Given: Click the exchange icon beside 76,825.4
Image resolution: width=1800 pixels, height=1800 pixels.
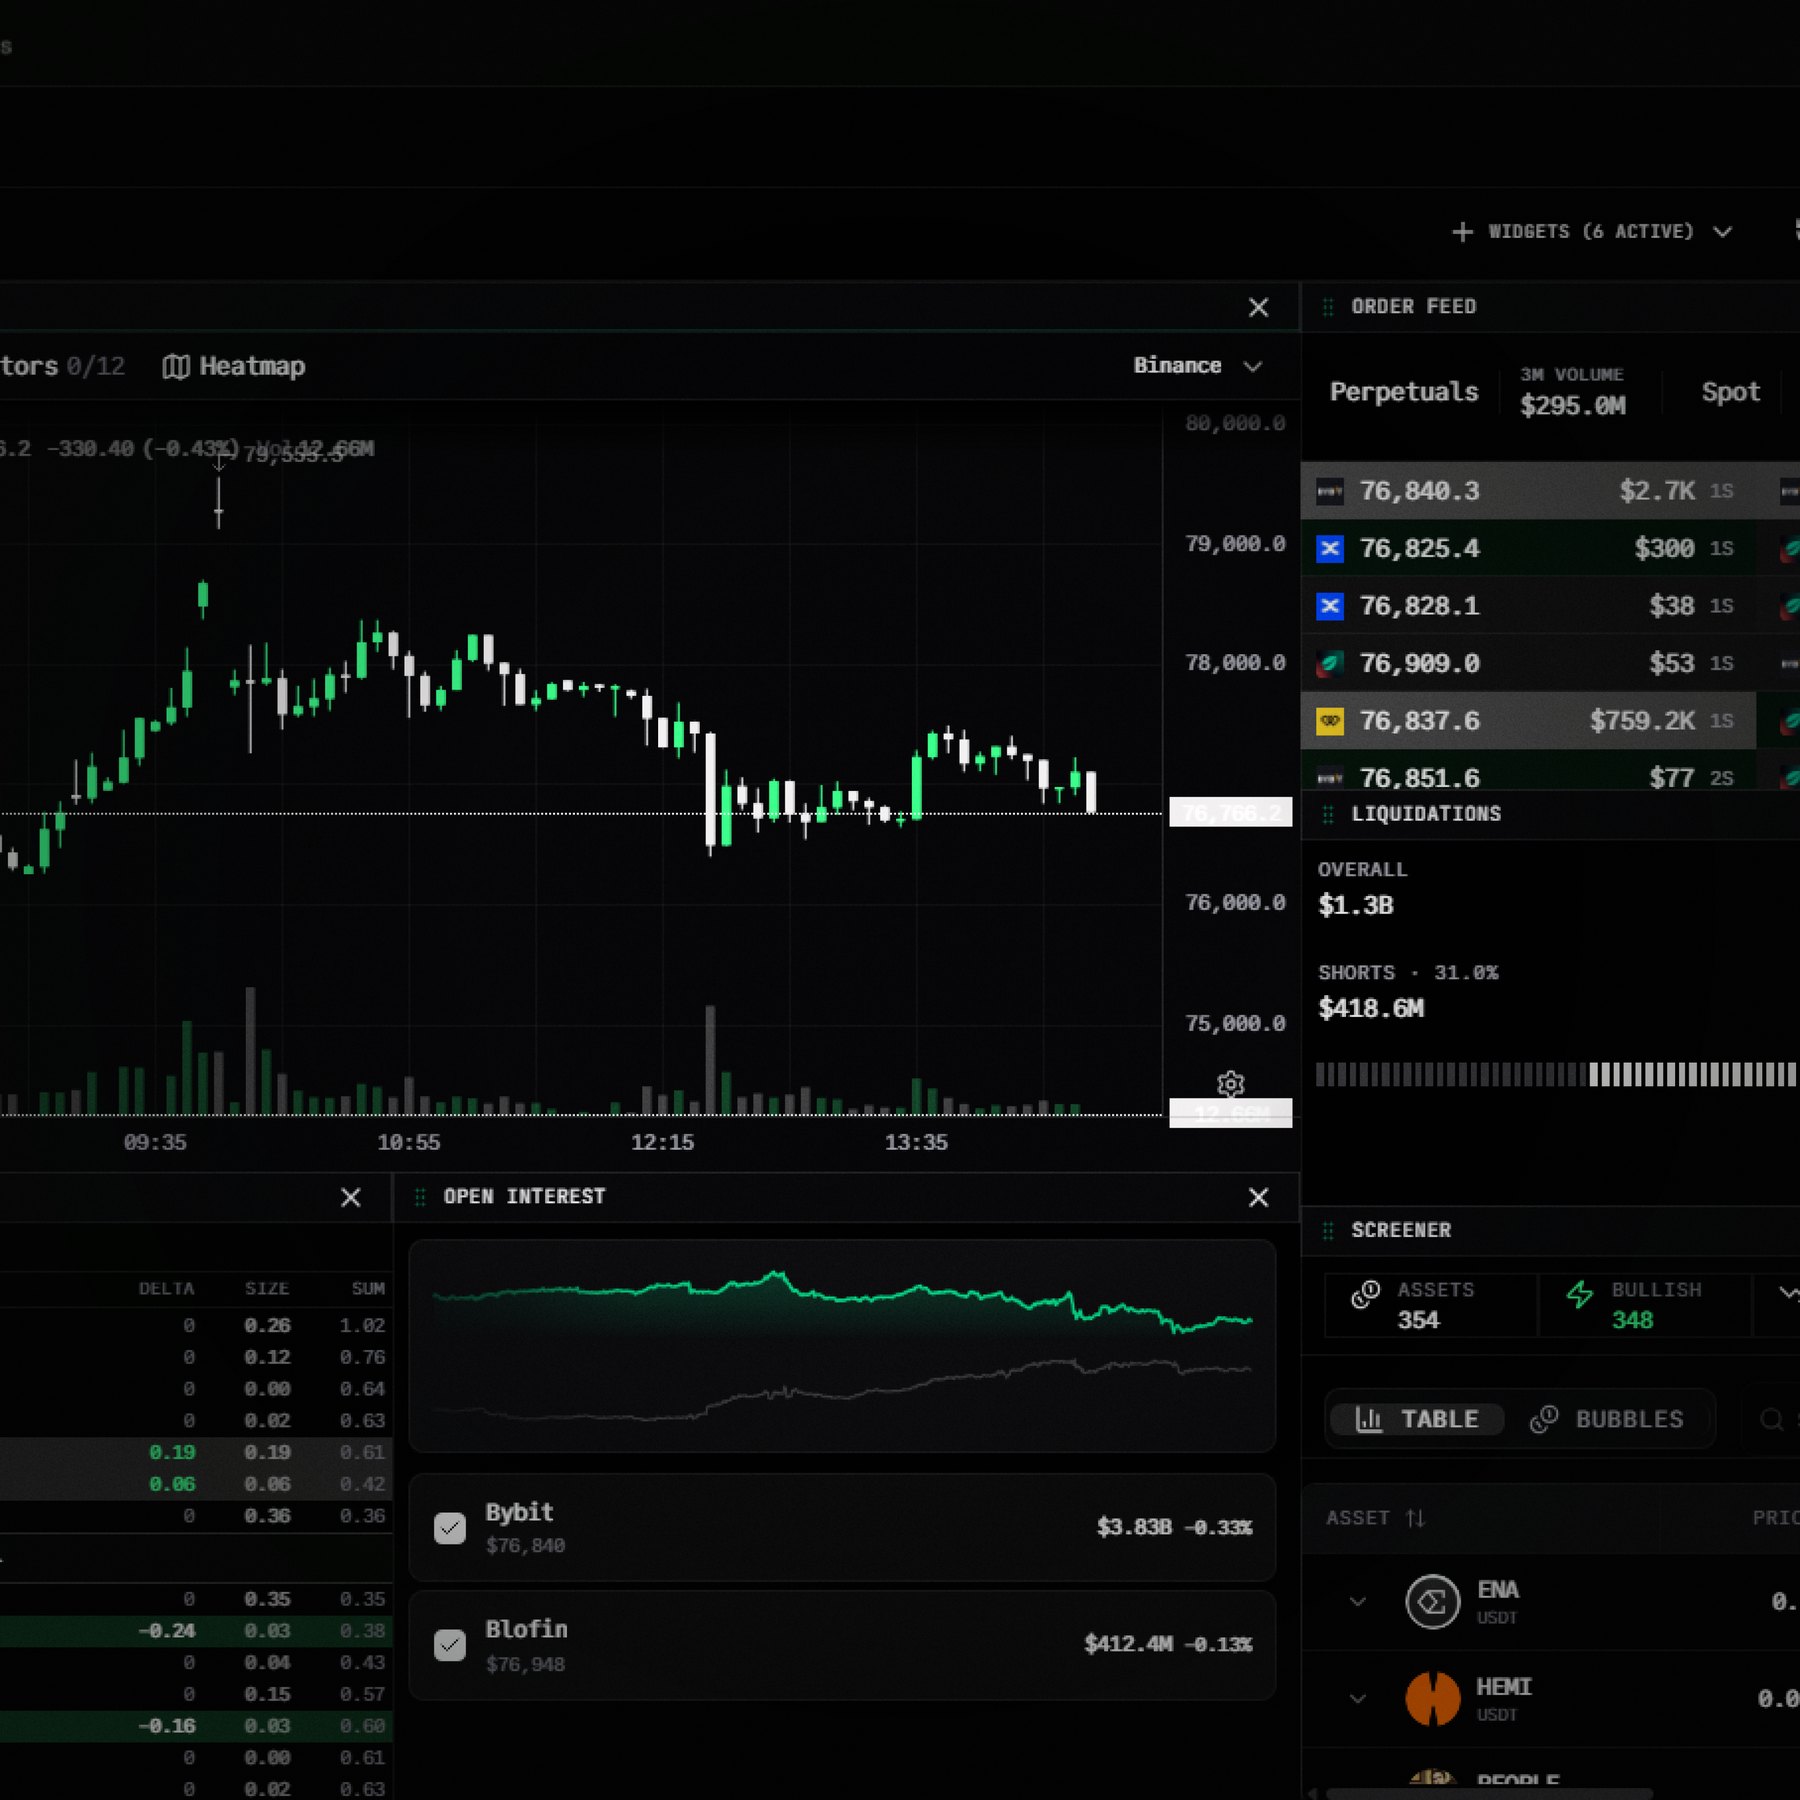Looking at the screenshot, I should pyautogui.click(x=1330, y=548).
